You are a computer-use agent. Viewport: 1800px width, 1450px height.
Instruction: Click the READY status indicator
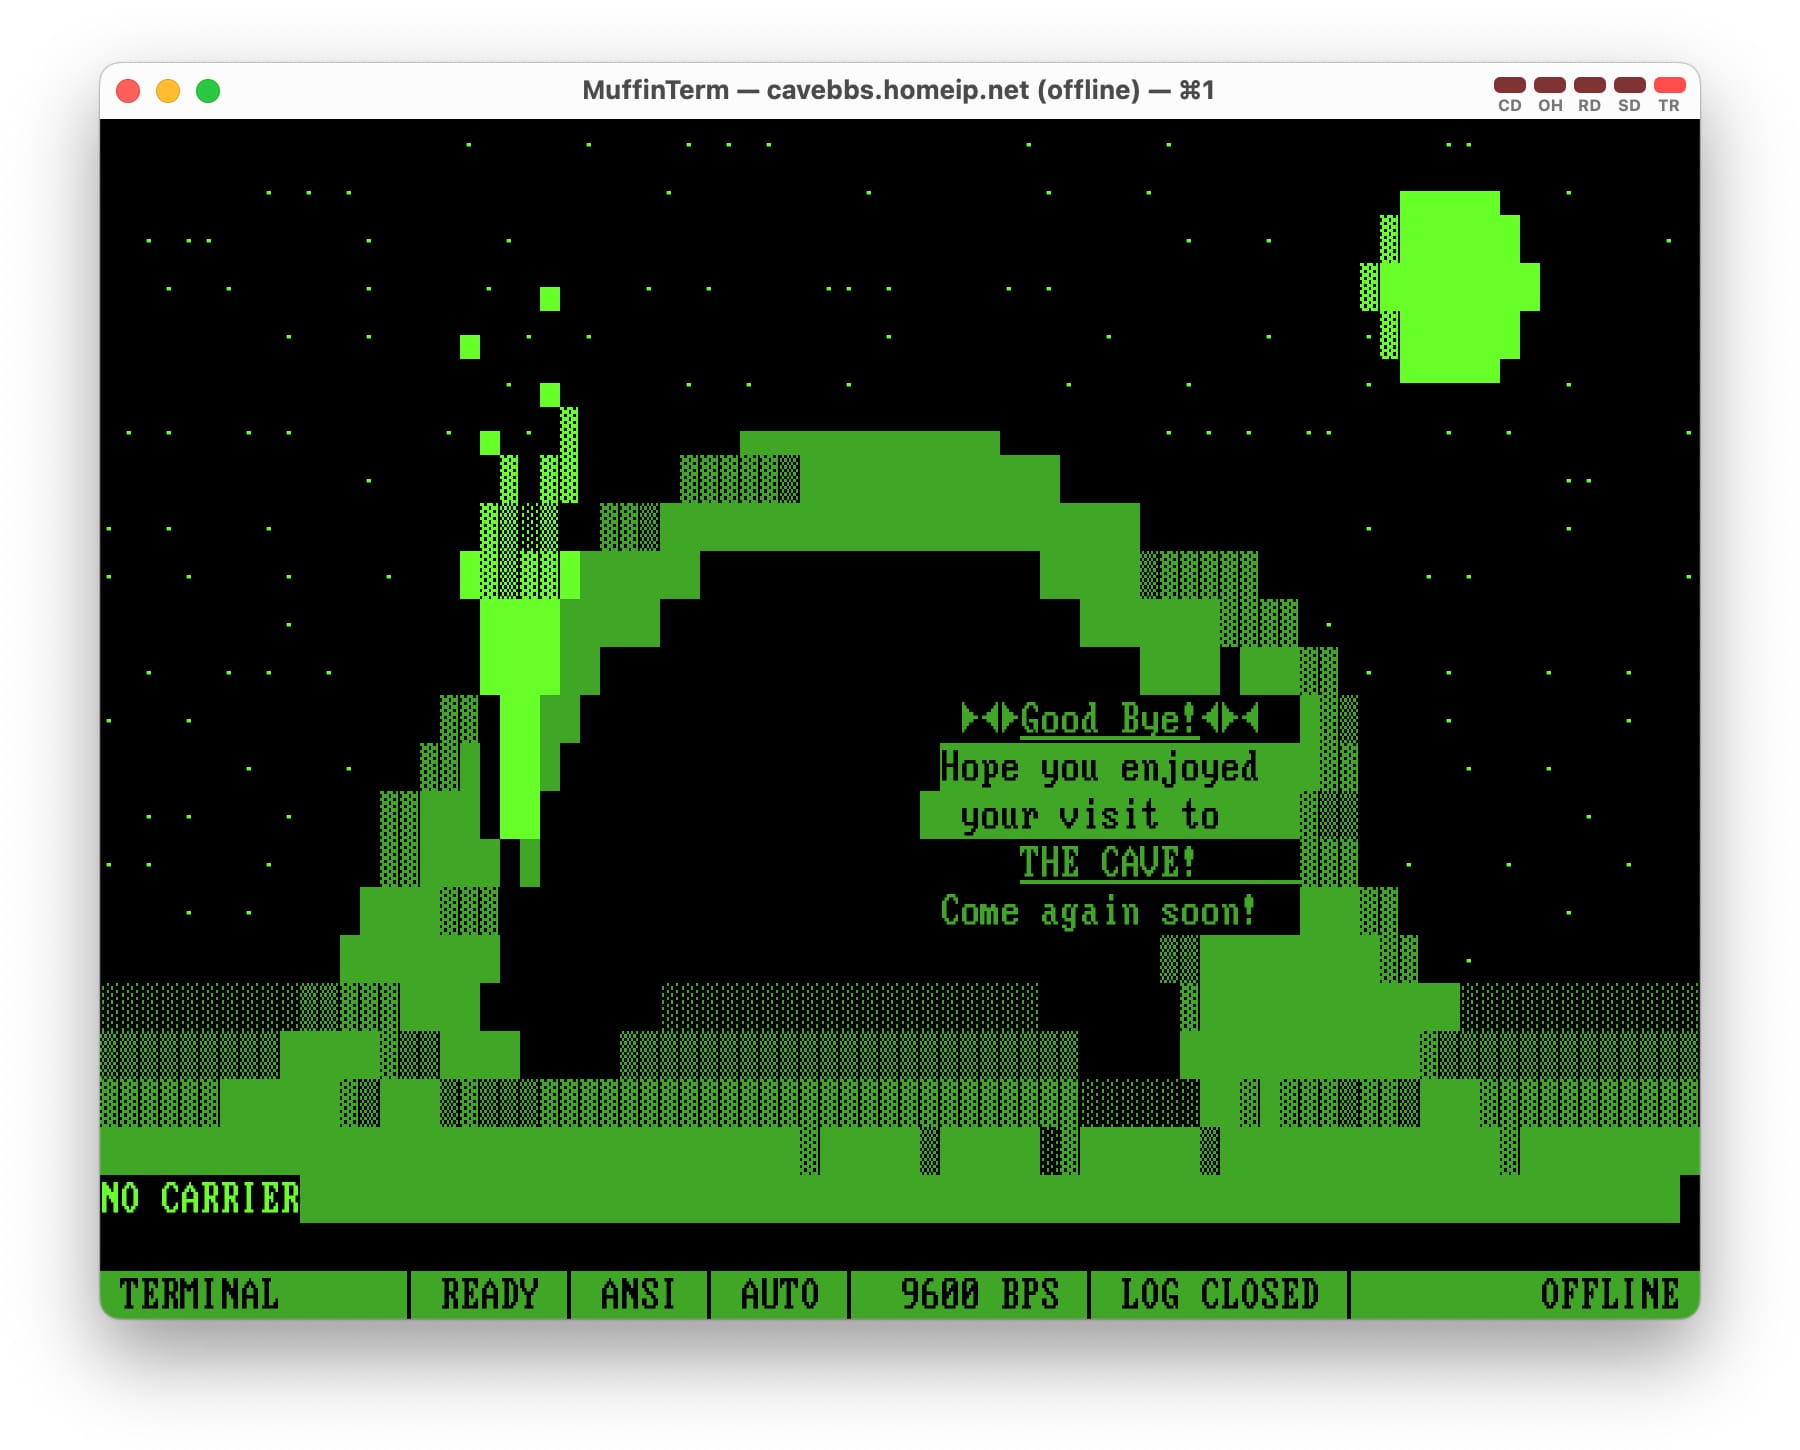point(489,1295)
